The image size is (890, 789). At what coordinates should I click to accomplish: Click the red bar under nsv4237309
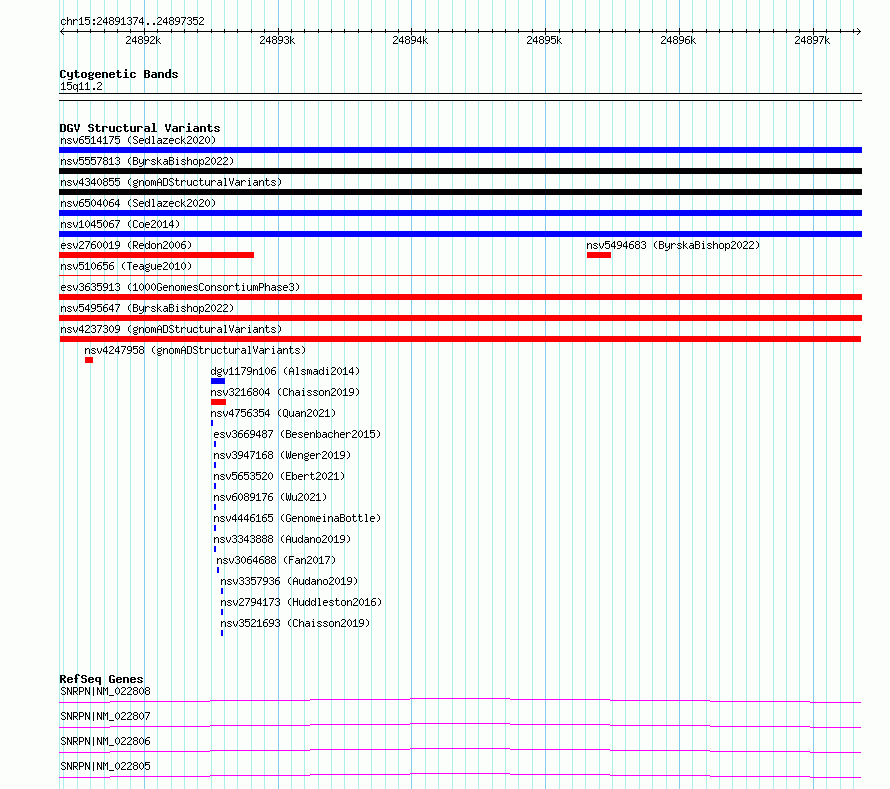coord(460,339)
